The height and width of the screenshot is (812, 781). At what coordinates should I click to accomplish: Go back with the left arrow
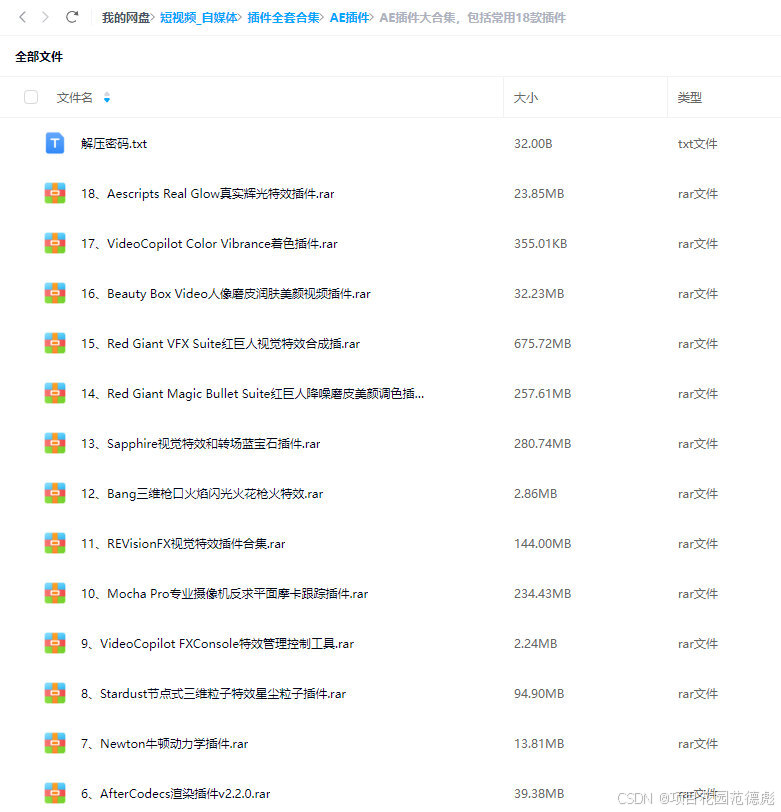pyautogui.click(x=22, y=17)
